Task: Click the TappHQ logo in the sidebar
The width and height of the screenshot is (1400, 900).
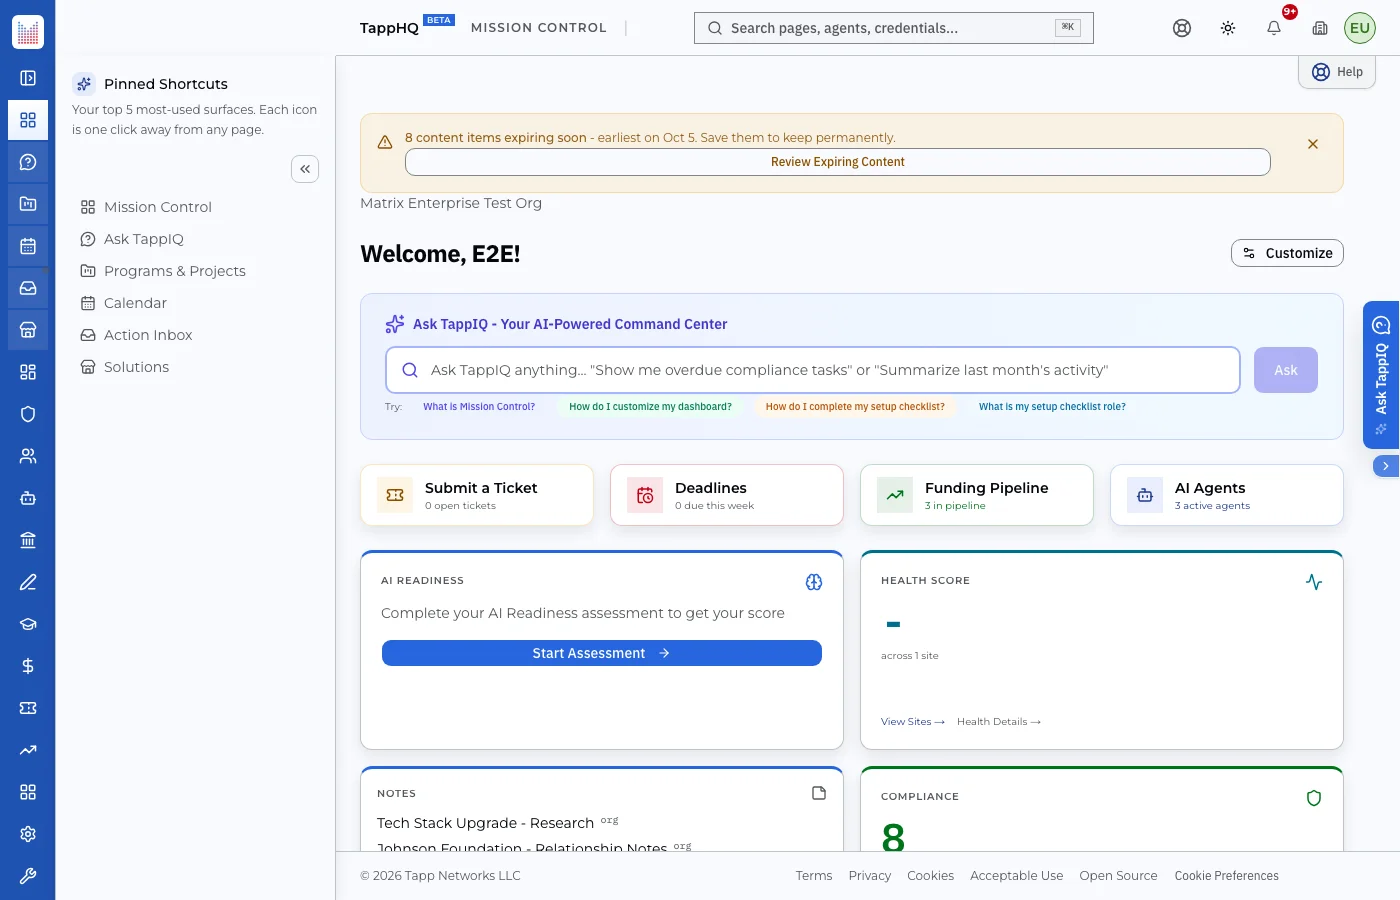Action: [28, 32]
